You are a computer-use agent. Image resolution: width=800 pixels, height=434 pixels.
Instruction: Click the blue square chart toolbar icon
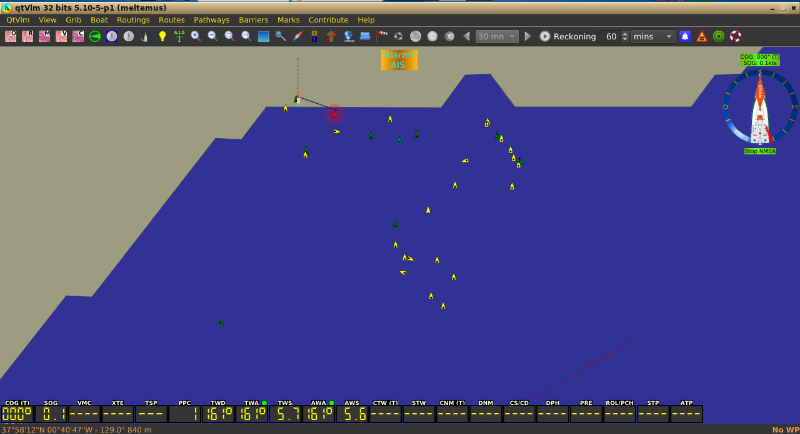point(264,36)
